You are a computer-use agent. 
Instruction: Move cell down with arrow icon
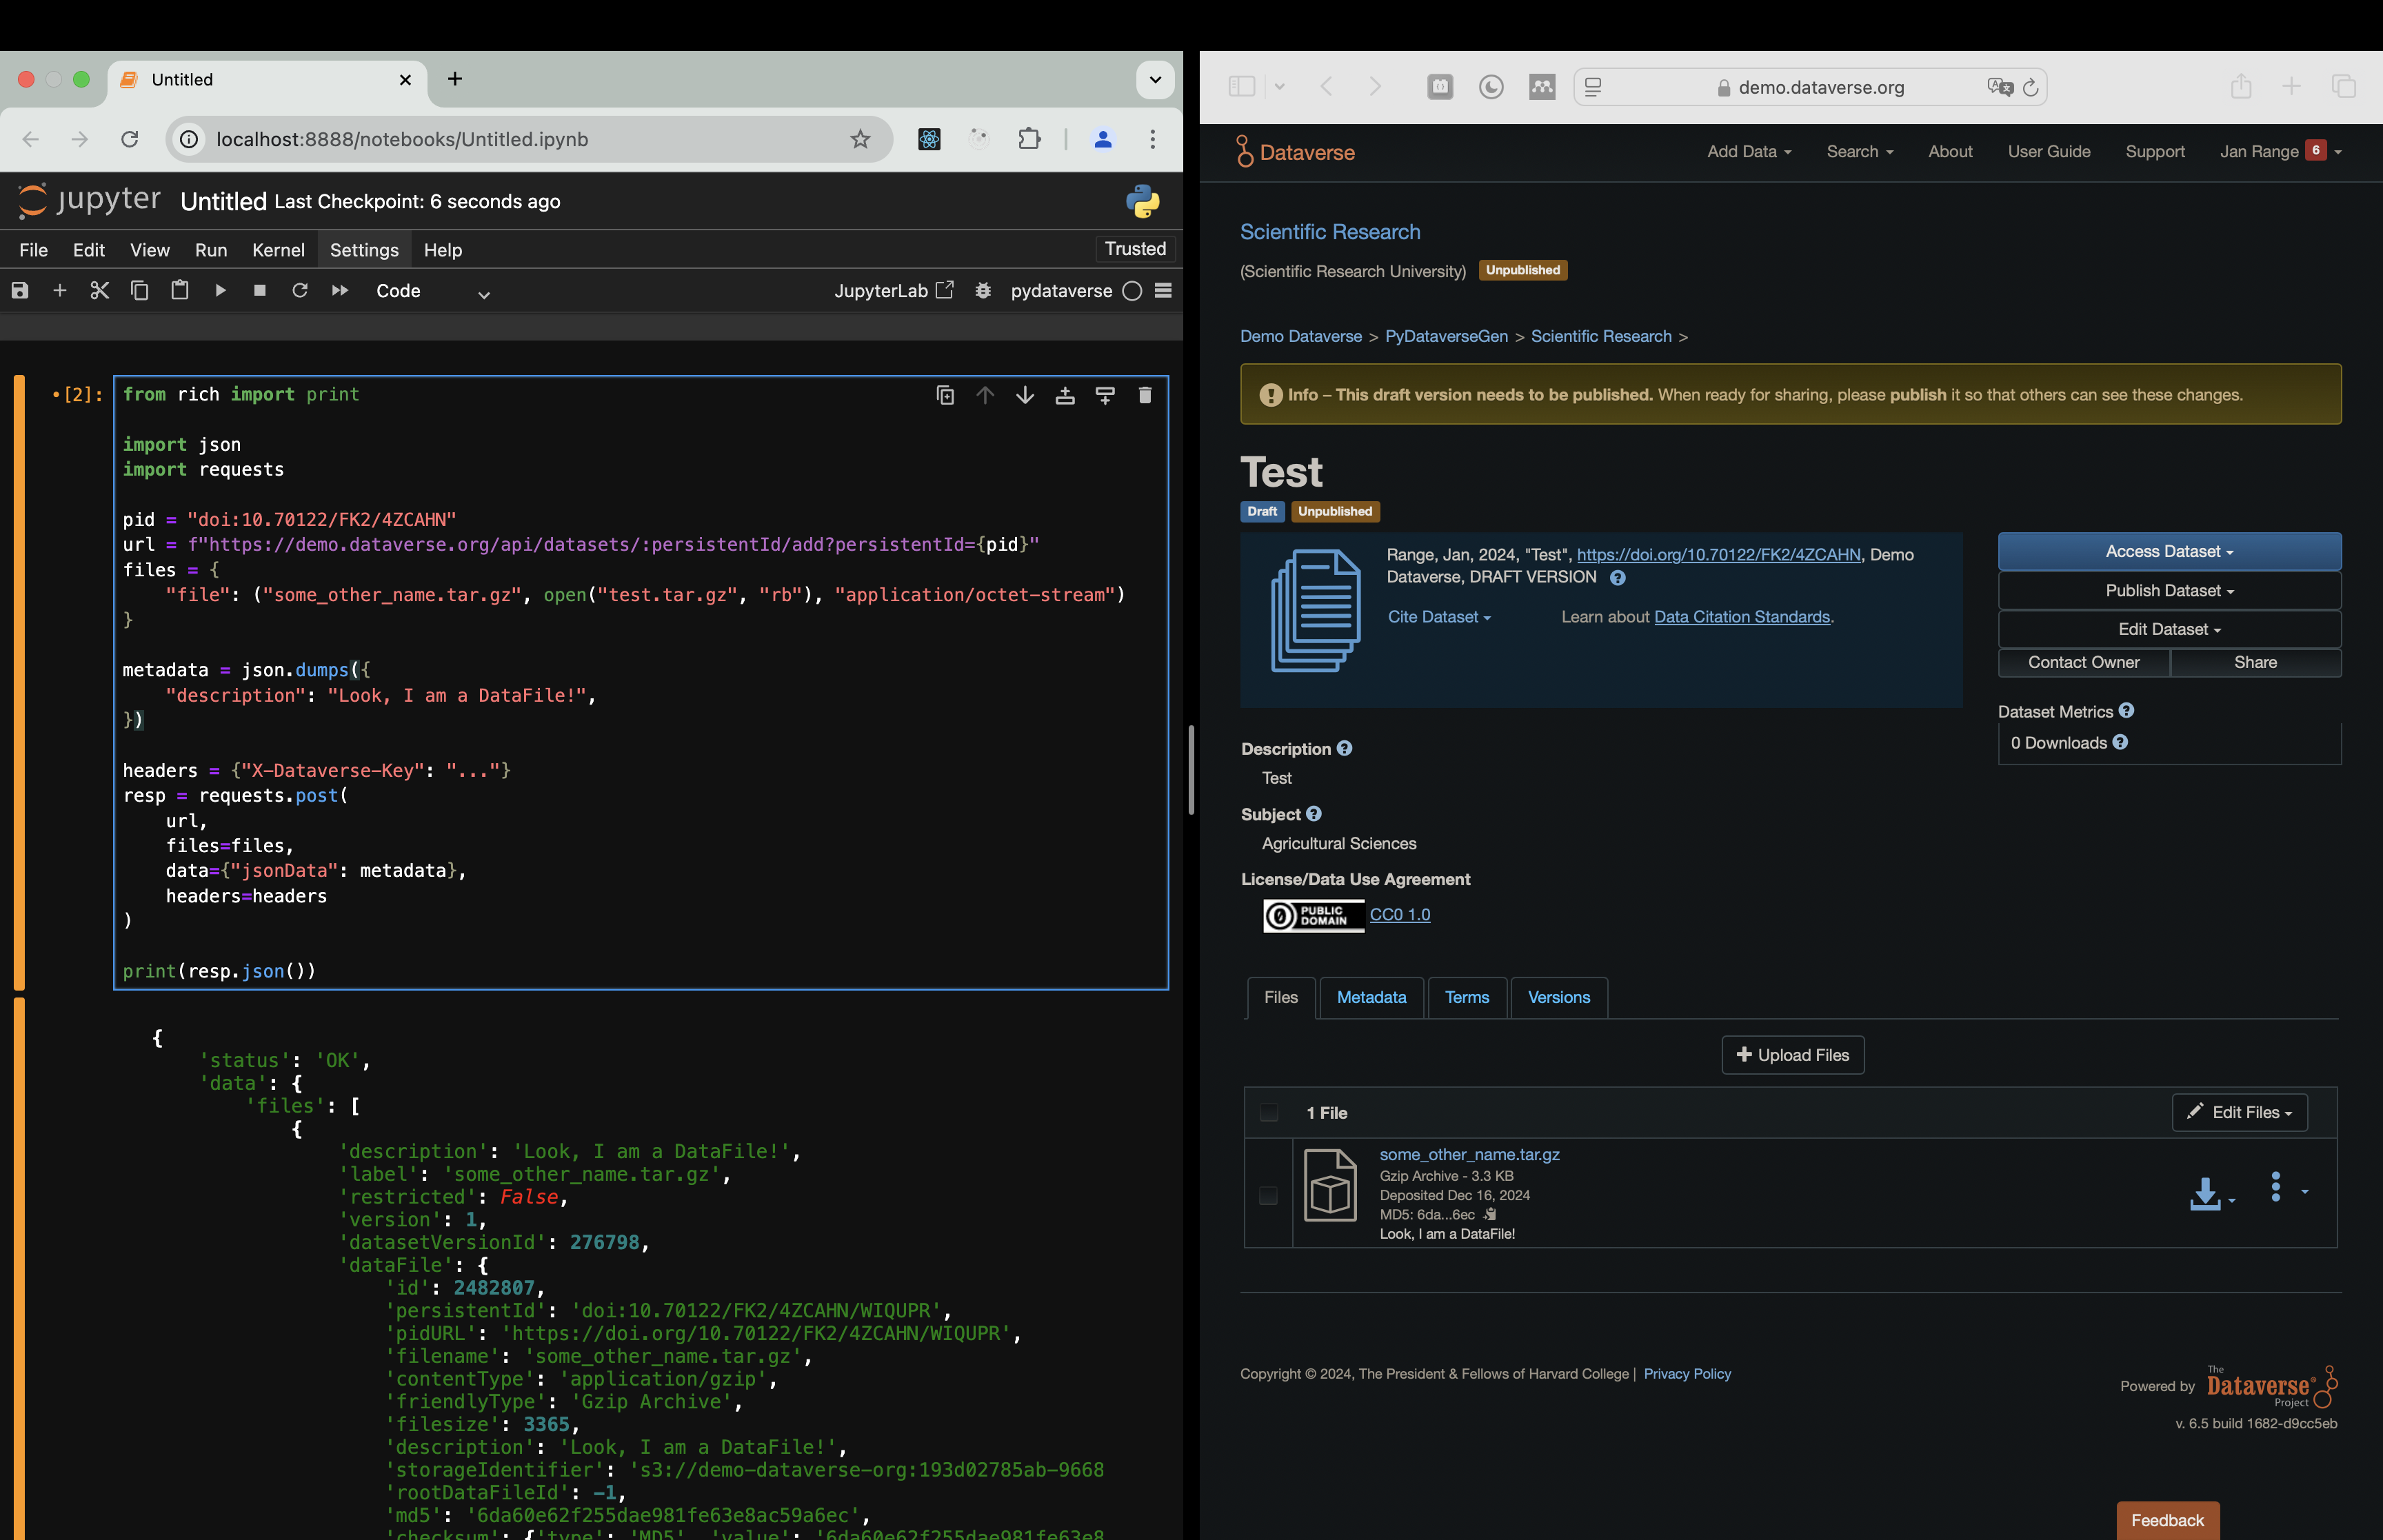pyautogui.click(x=1025, y=395)
